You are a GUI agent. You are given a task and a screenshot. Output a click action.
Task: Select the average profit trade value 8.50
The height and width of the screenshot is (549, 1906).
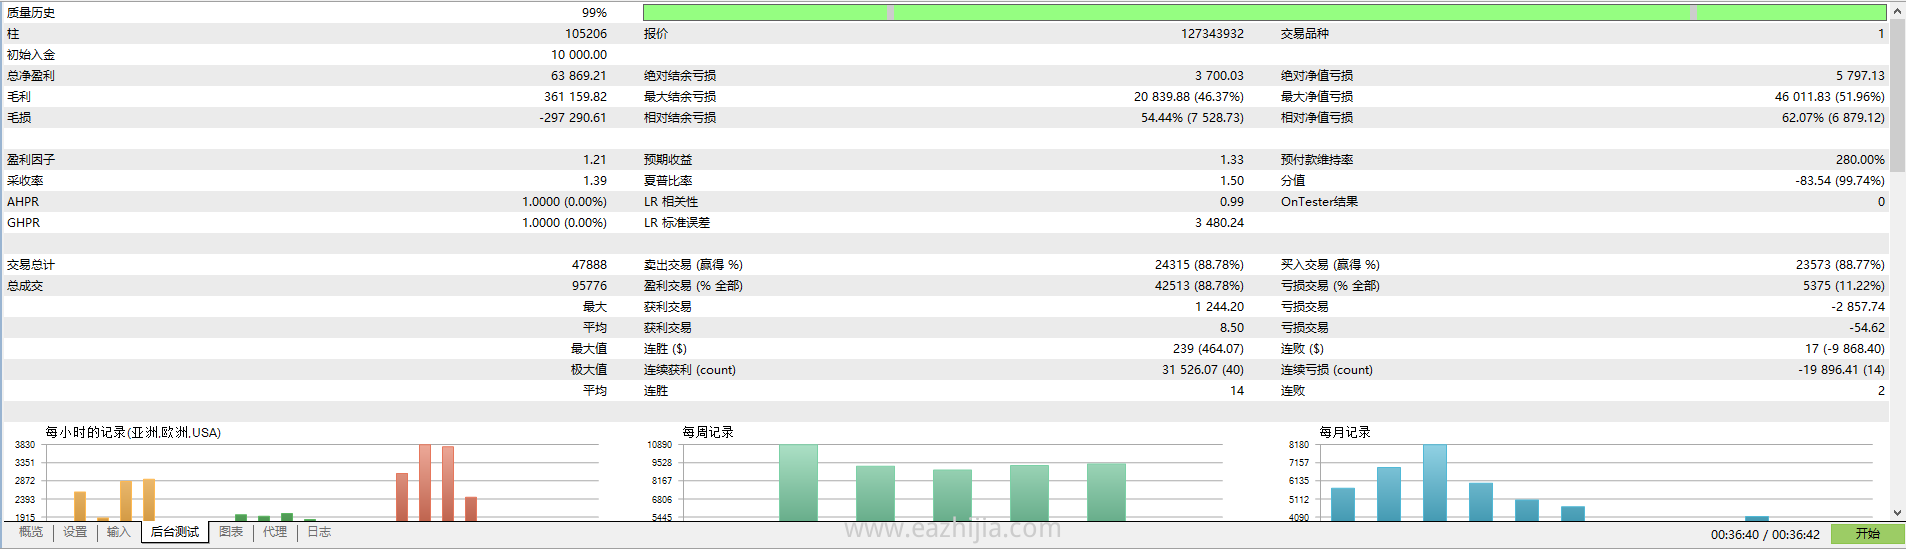[1232, 328]
